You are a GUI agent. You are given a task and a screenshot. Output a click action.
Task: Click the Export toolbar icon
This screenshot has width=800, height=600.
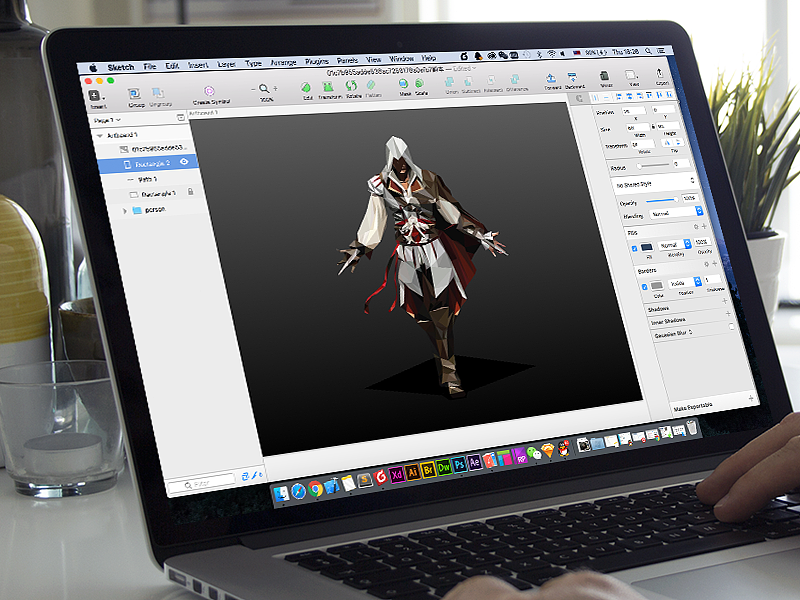point(659,73)
